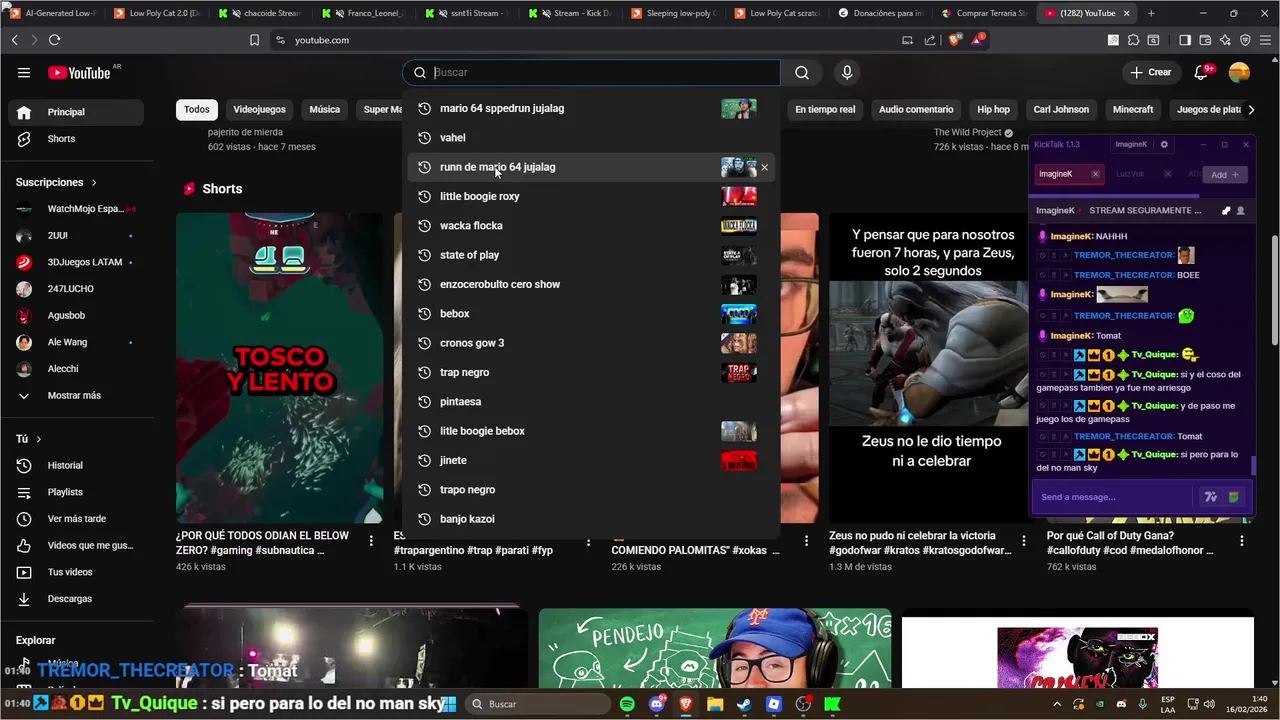The height and width of the screenshot is (720, 1280).
Task: Open the Brave VPN shield icon
Action: pos(1245,40)
